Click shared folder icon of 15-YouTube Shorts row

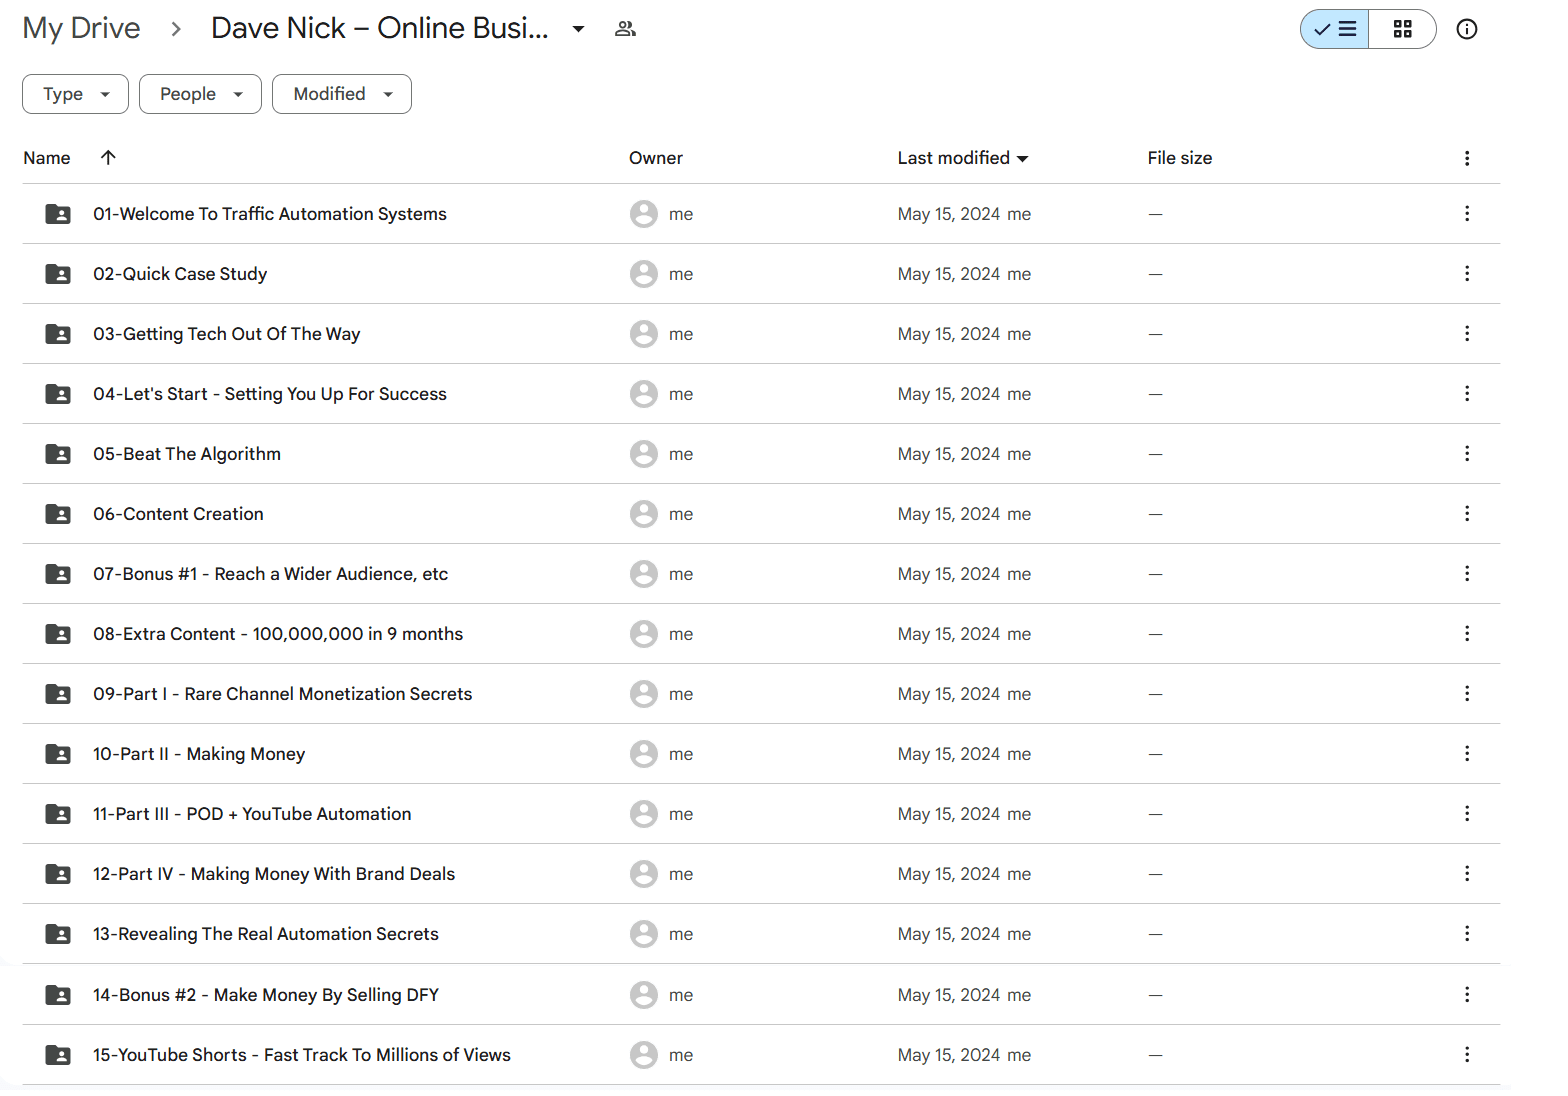58,1055
